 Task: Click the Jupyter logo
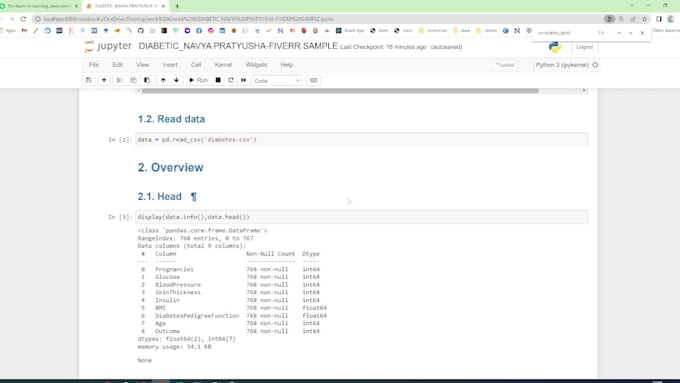[108, 46]
